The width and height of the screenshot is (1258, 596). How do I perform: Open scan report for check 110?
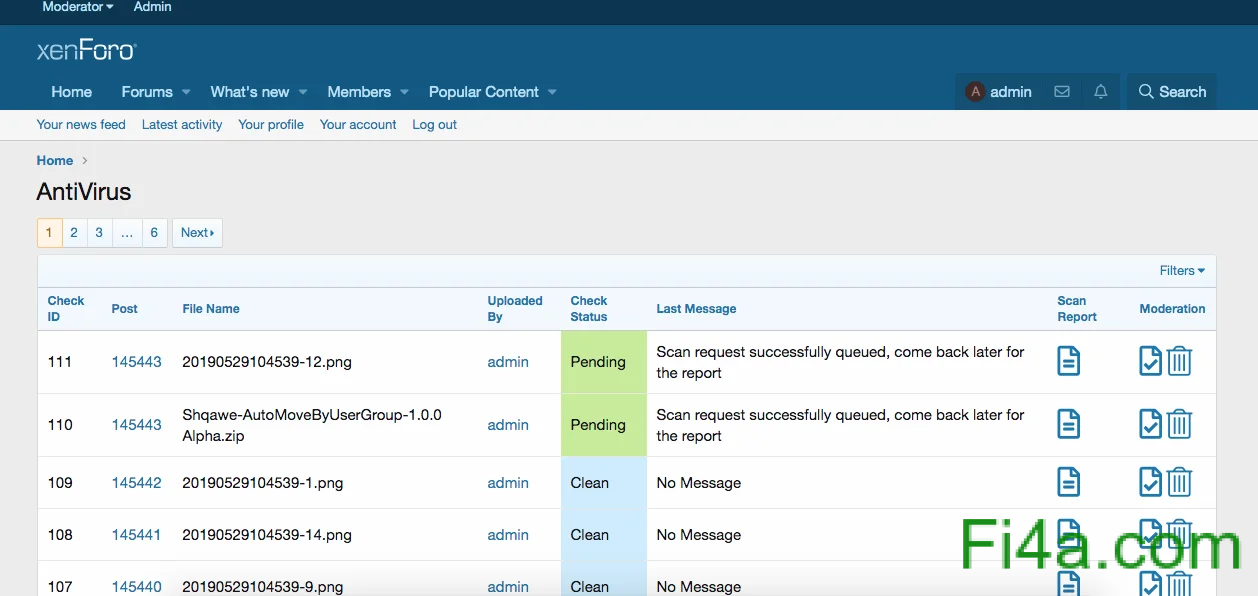[1068, 424]
